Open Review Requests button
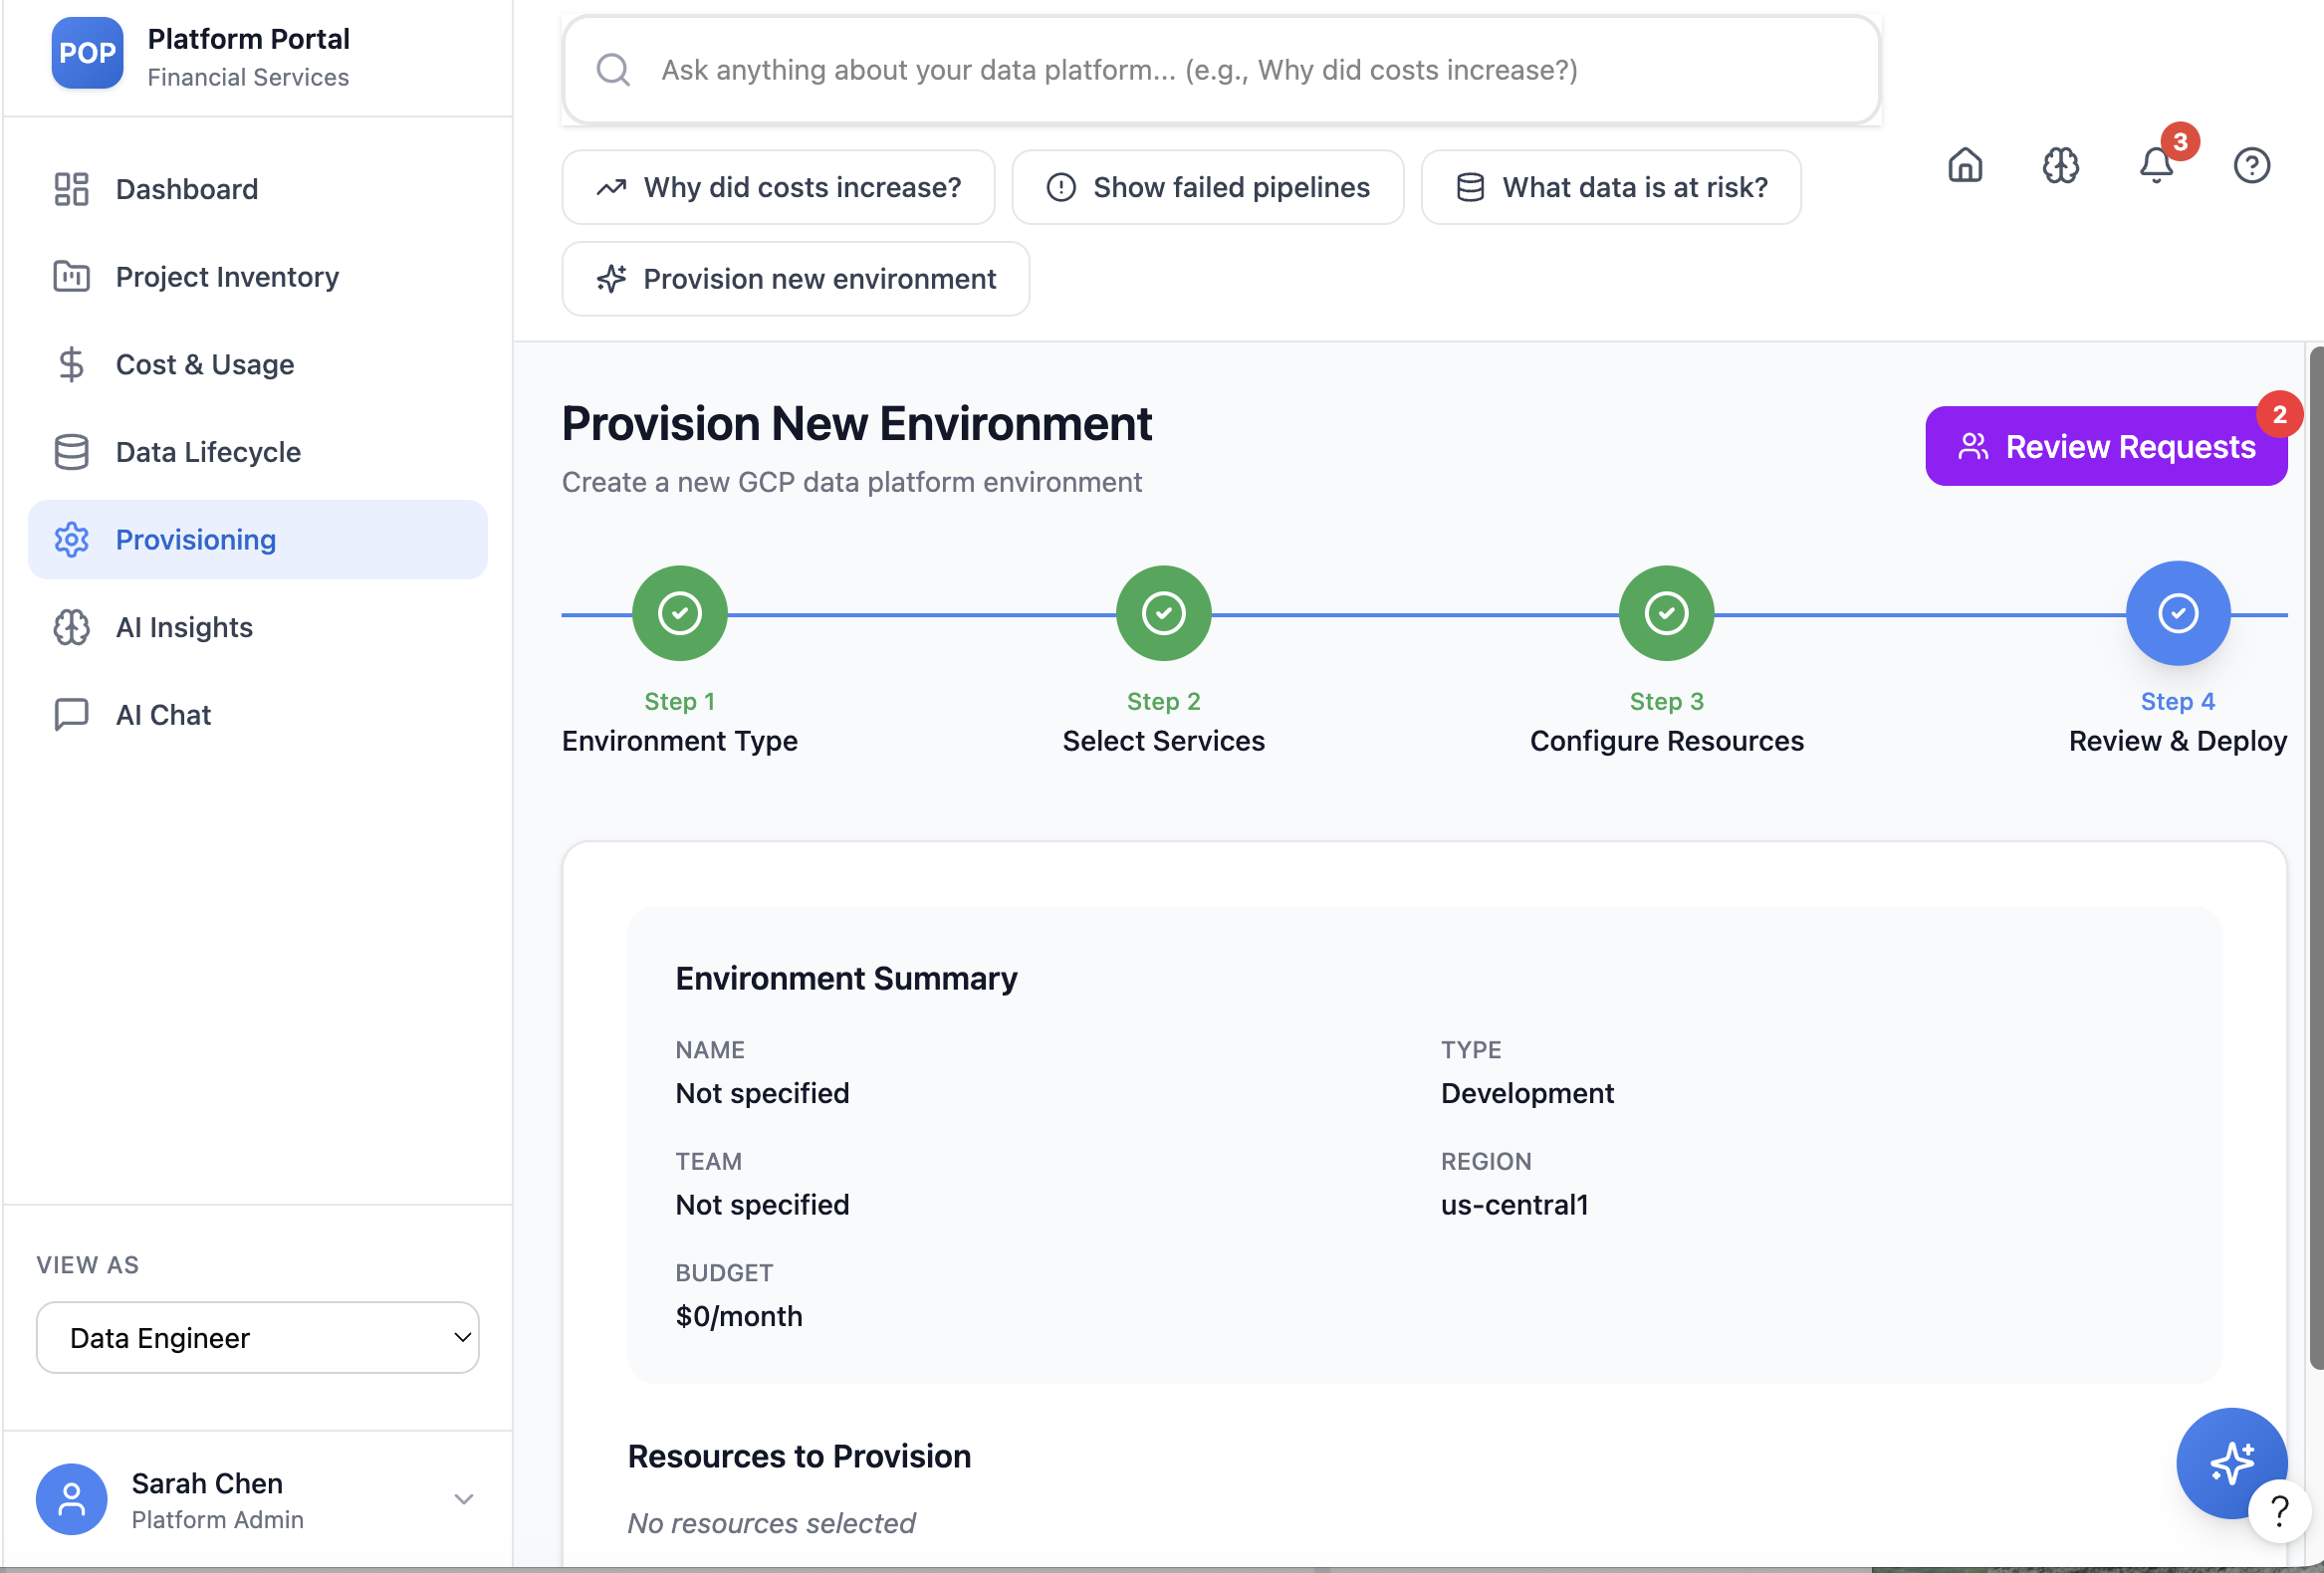The height and width of the screenshot is (1573, 2324). coord(2106,446)
